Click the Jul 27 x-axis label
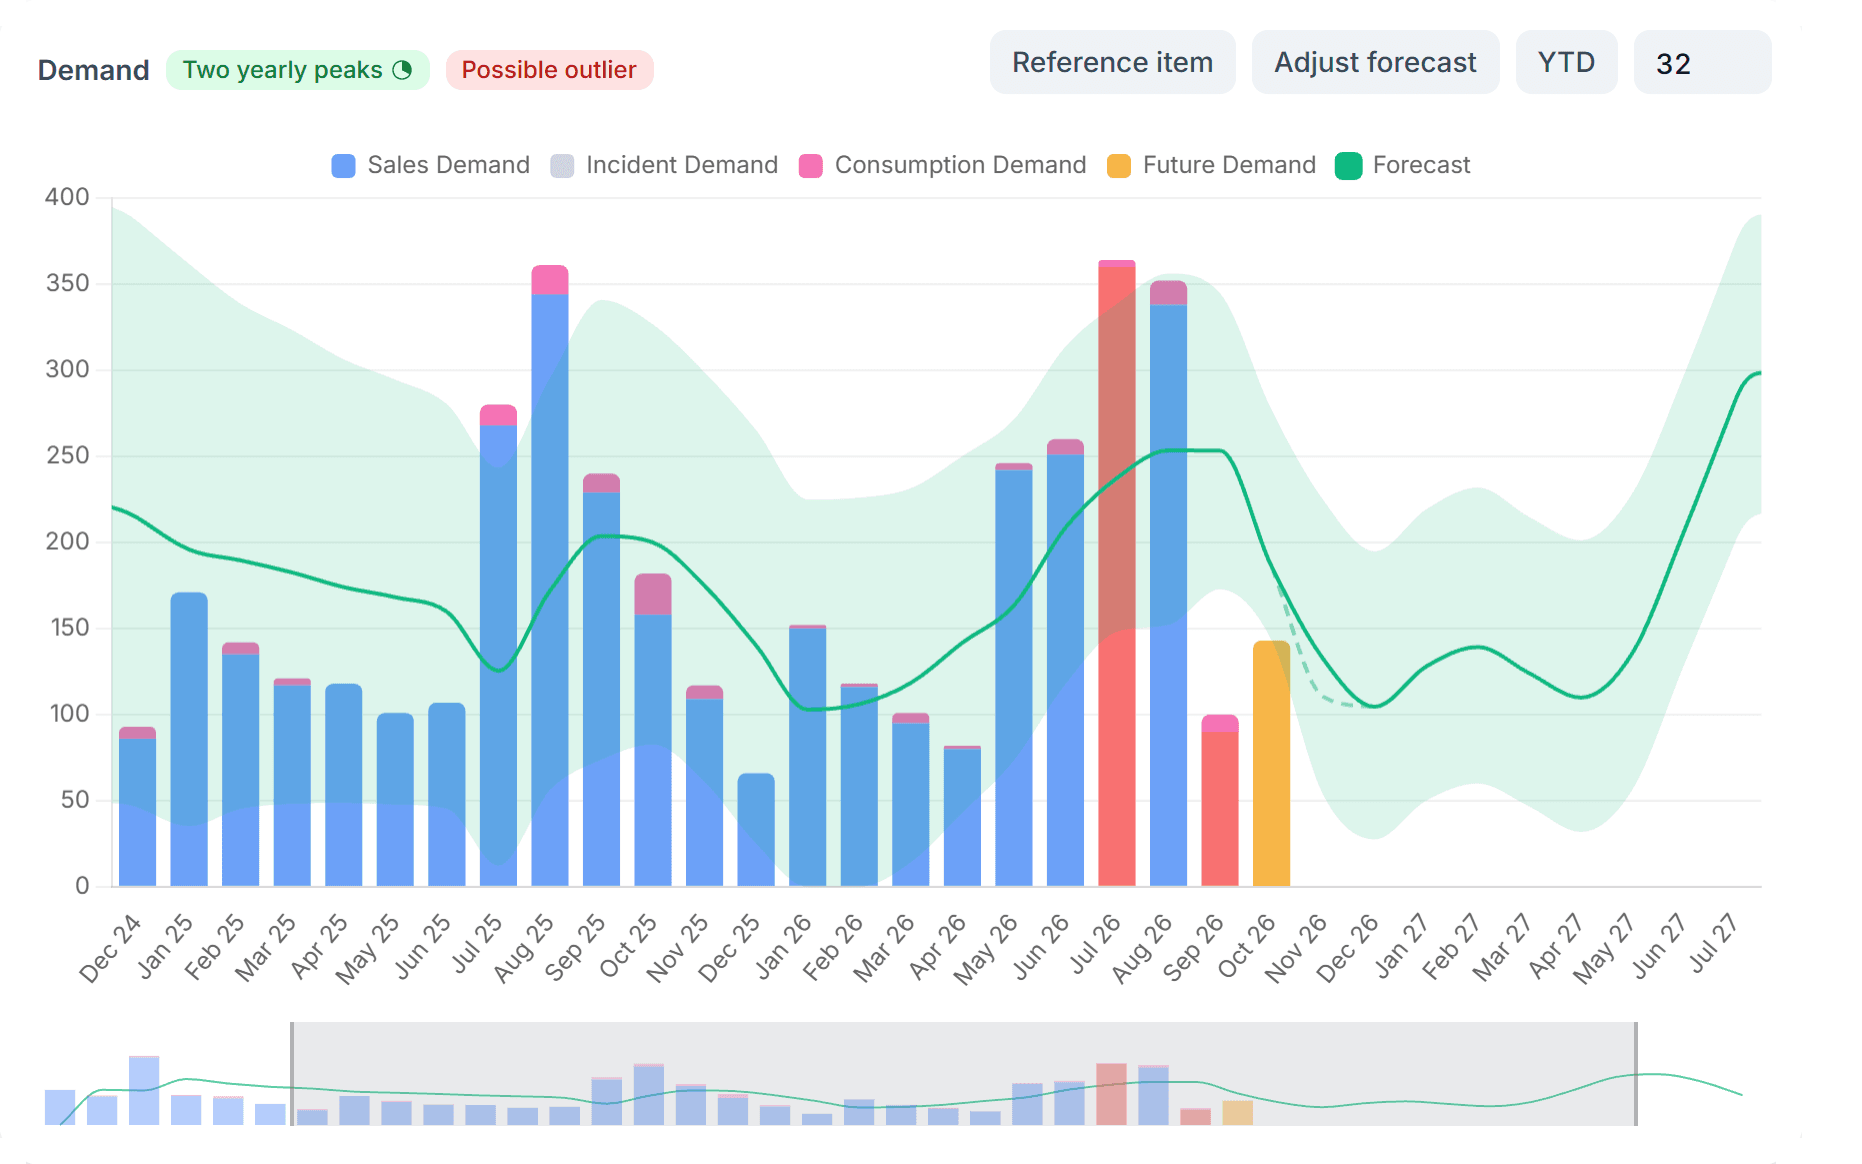Viewport: 1862px width, 1164px height. (x=1713, y=943)
